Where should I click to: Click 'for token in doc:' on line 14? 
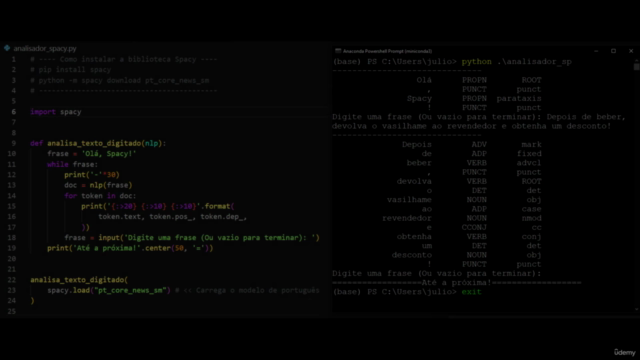[x=100, y=196]
